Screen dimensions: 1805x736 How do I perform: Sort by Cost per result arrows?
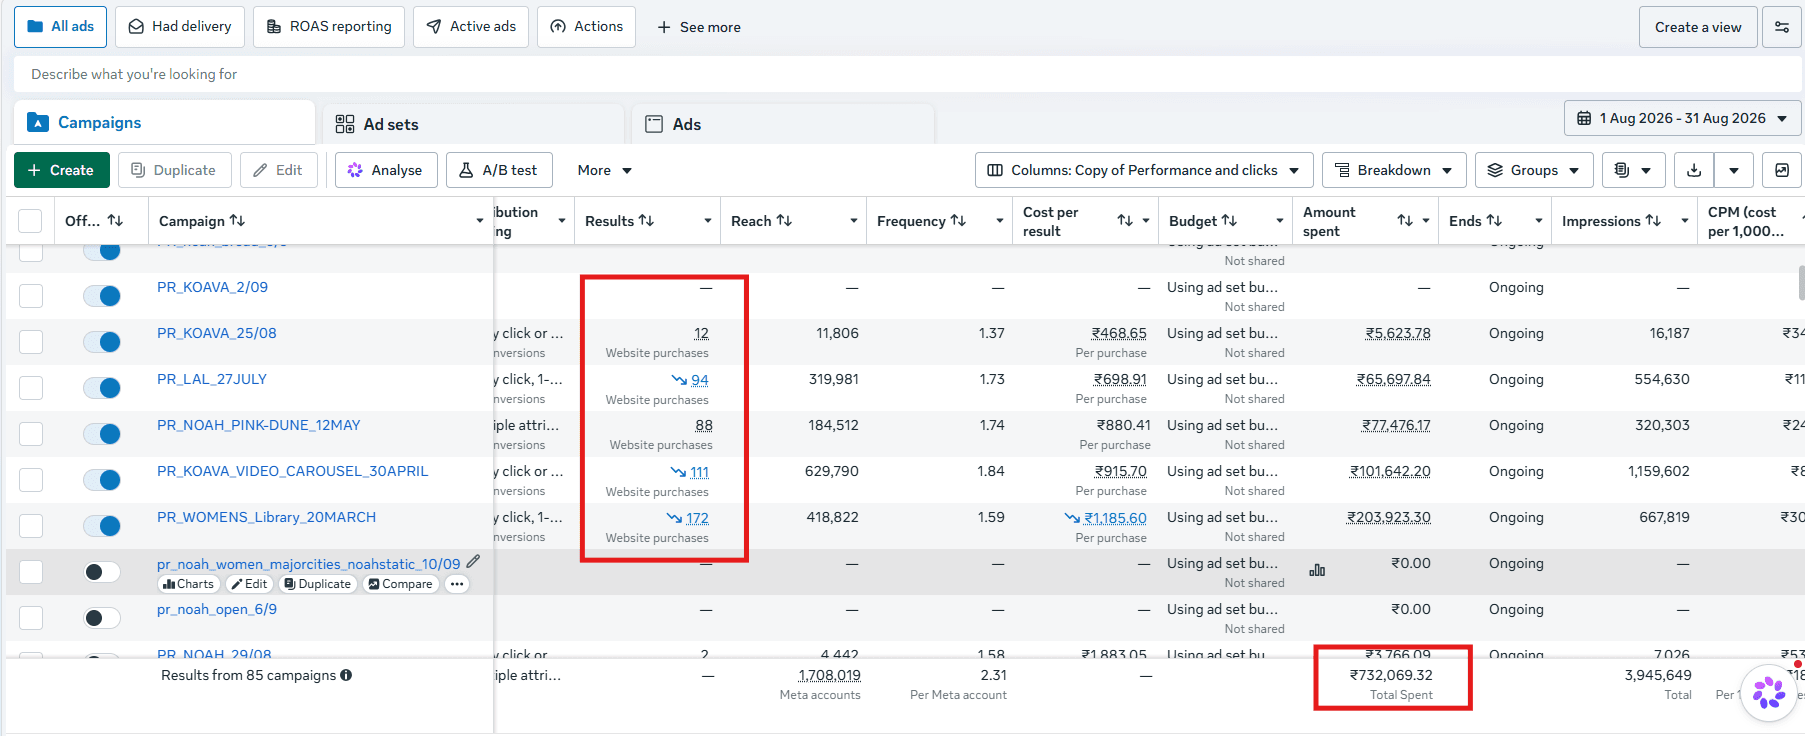click(1125, 221)
